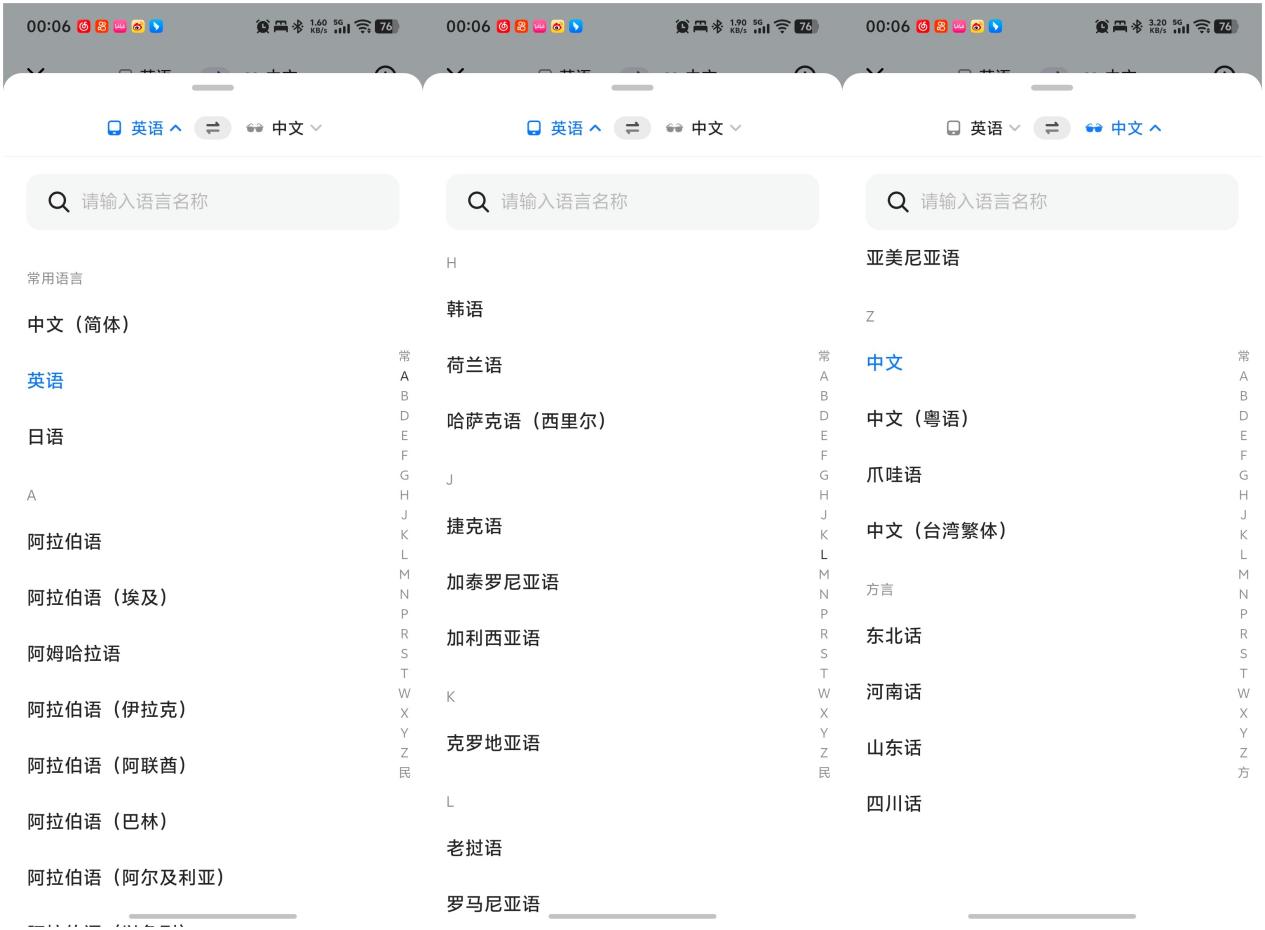The height and width of the screenshot is (930, 1265).
Task: Tap the bold L index letter in the middle panel
Action: coord(824,554)
